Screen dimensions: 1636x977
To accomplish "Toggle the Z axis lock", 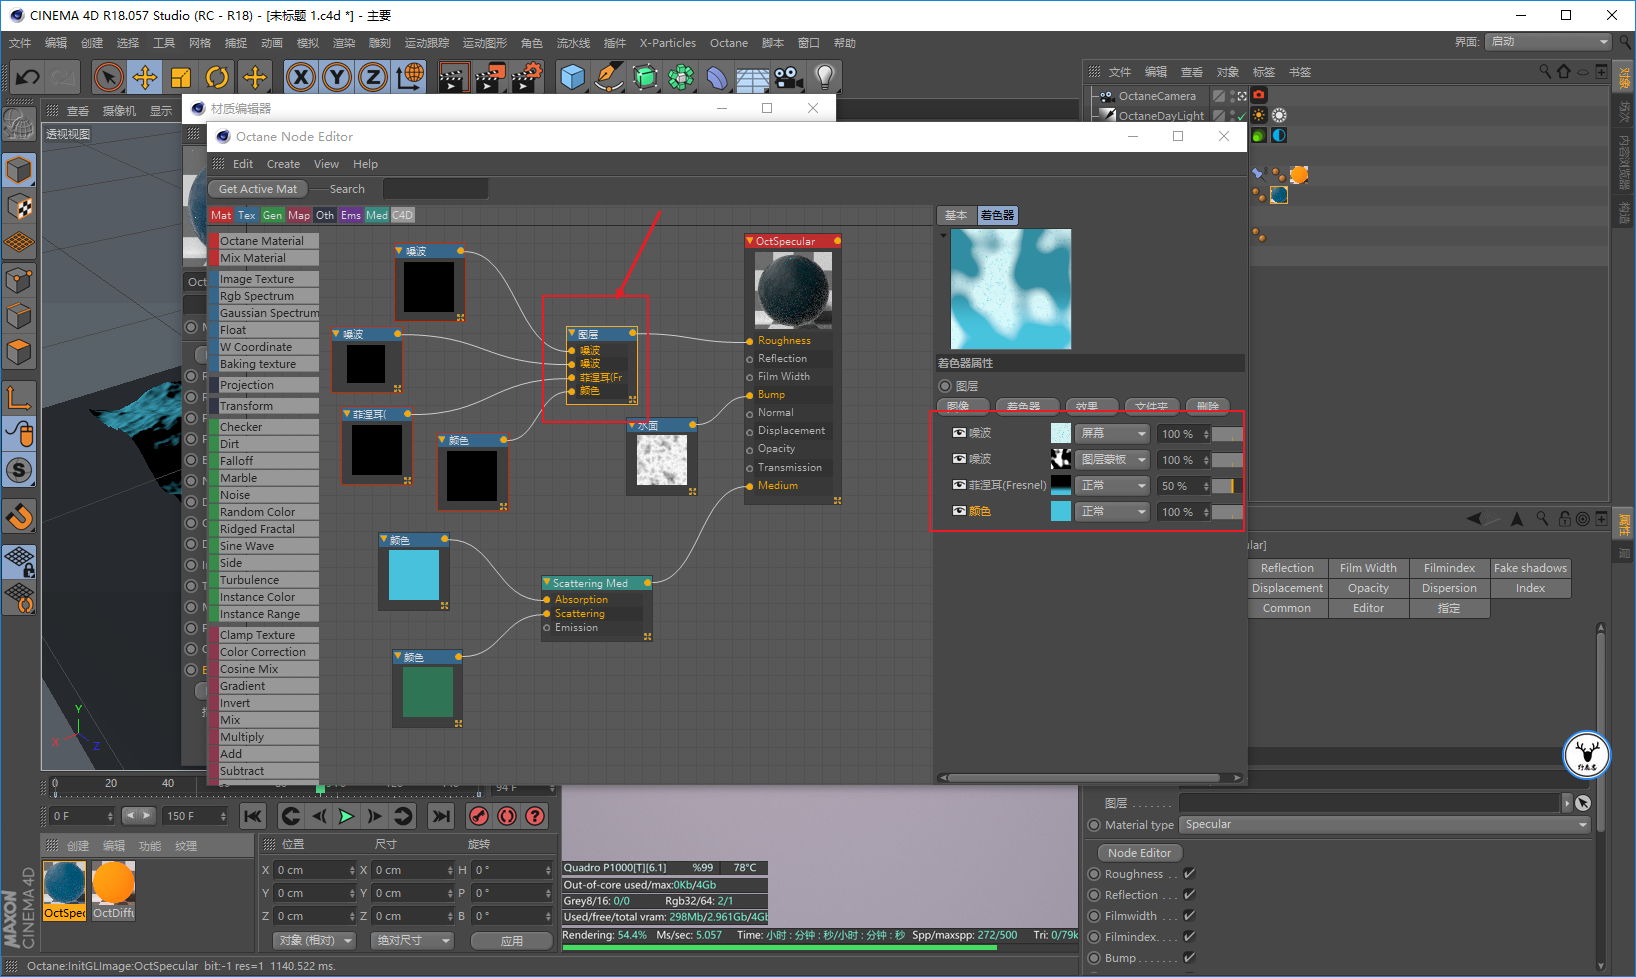I will click(373, 77).
